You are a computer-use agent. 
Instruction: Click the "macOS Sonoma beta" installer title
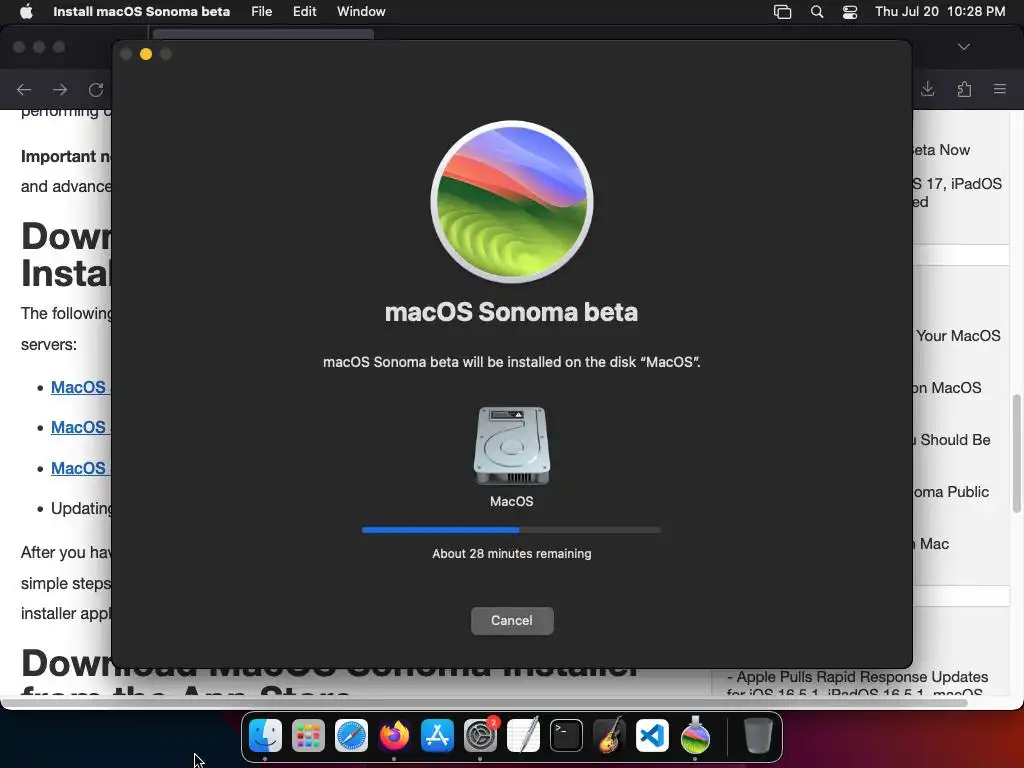click(511, 312)
